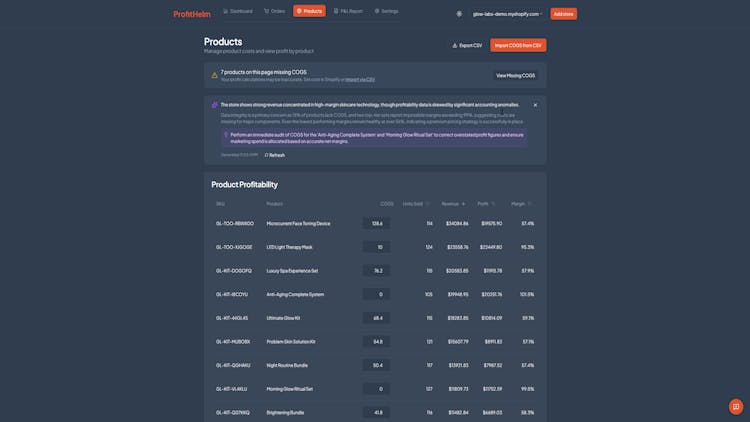Switch to the Orders tab

click(x=274, y=11)
